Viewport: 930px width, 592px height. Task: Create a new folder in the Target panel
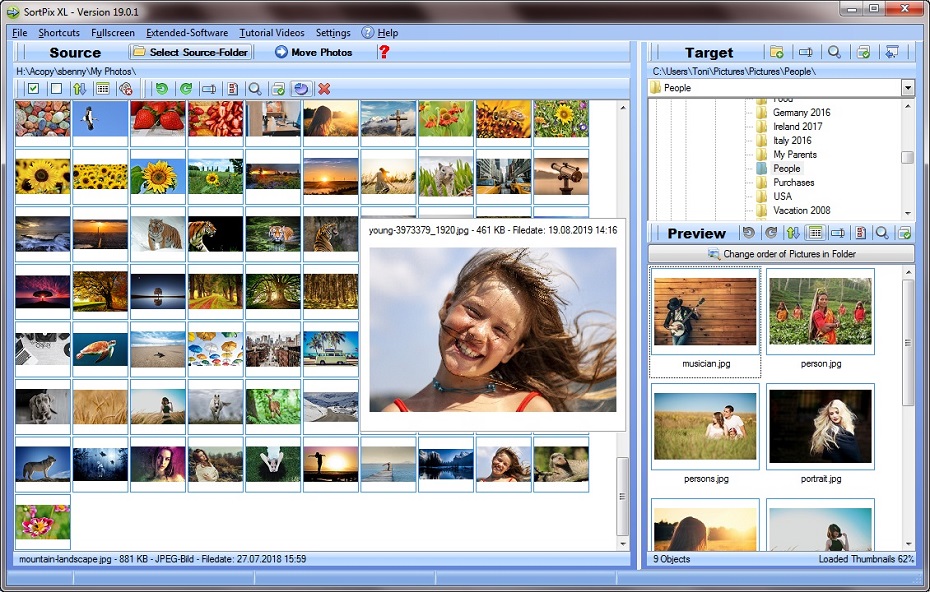(776, 52)
